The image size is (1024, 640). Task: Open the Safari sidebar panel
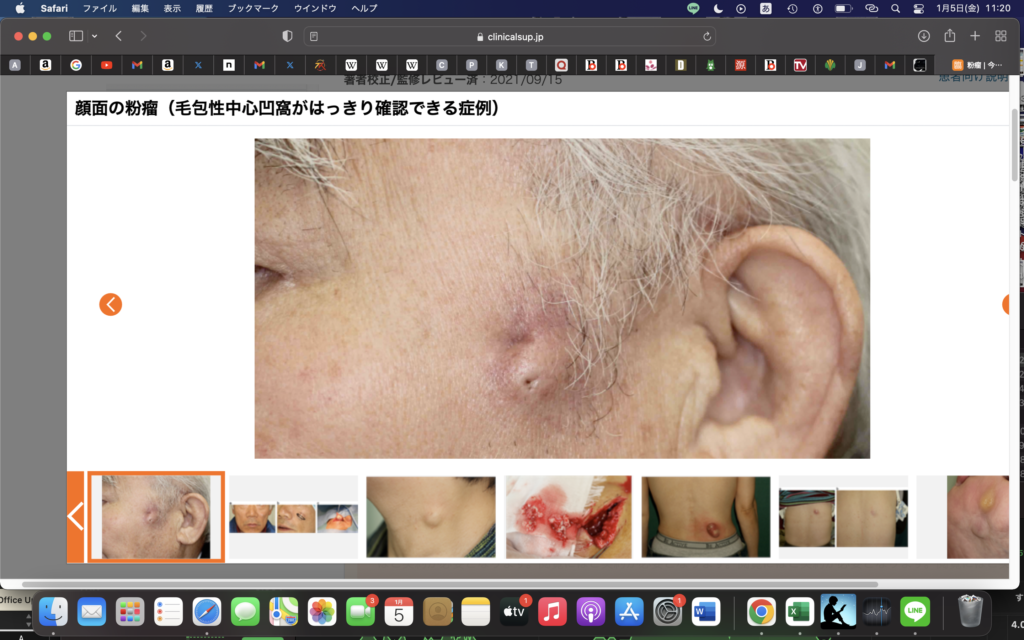[74, 36]
